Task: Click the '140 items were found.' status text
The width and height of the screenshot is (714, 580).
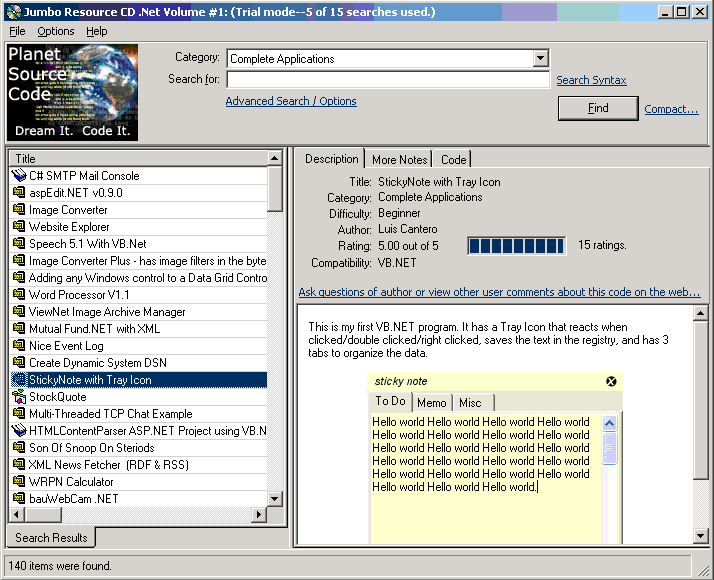Action: coord(60,566)
